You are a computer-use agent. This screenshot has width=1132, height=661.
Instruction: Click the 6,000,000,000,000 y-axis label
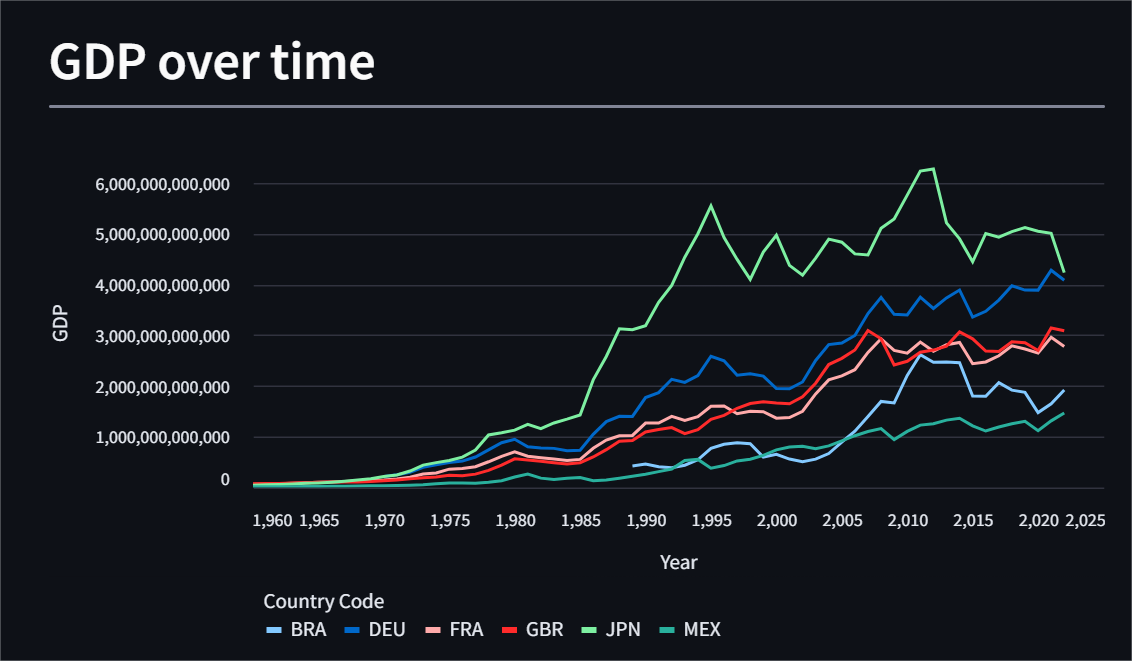pyautogui.click(x=162, y=184)
